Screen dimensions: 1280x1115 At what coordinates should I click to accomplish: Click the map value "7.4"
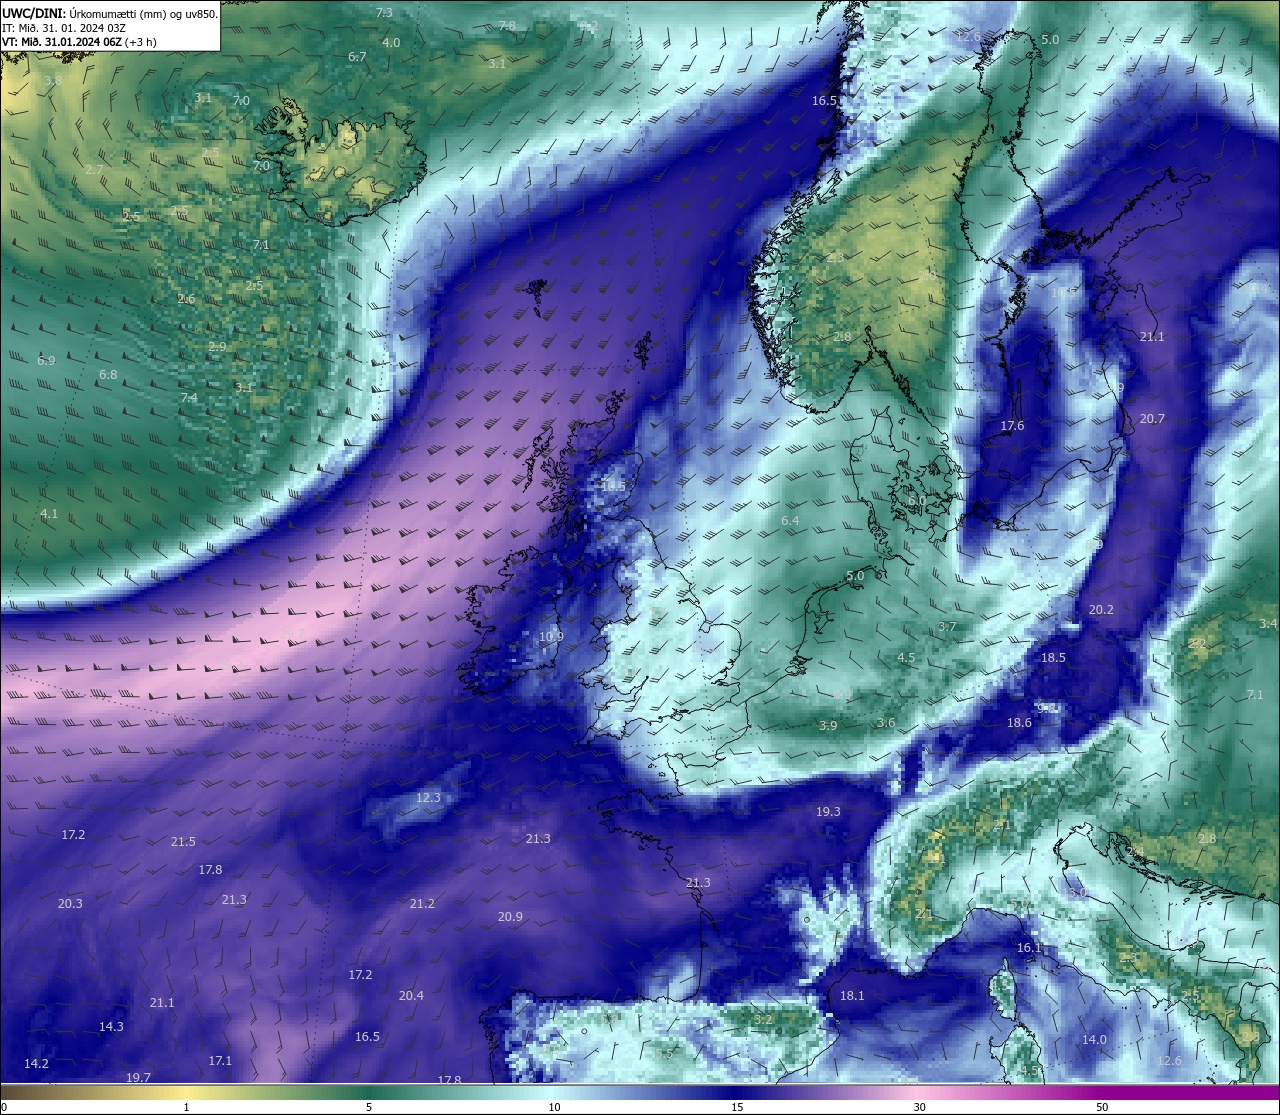click(x=189, y=397)
